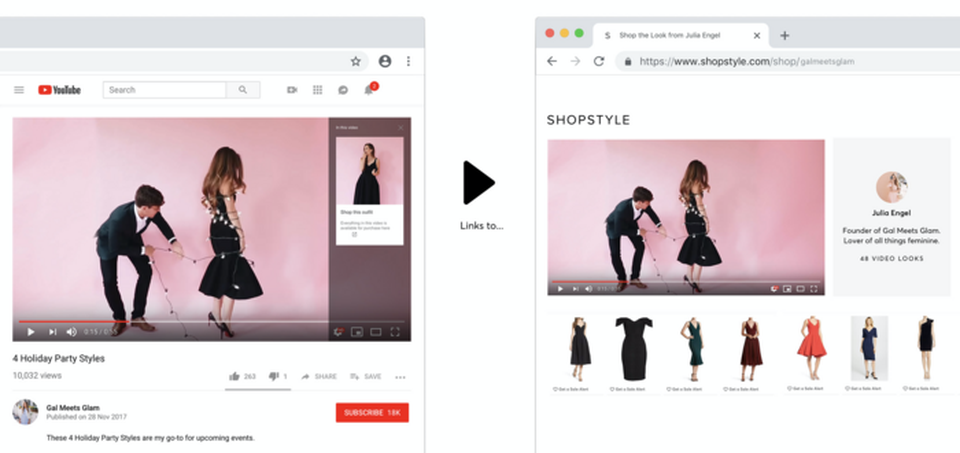The width and height of the screenshot is (960, 453).
Task: Mute the ShopStyle video player
Action: pos(588,288)
